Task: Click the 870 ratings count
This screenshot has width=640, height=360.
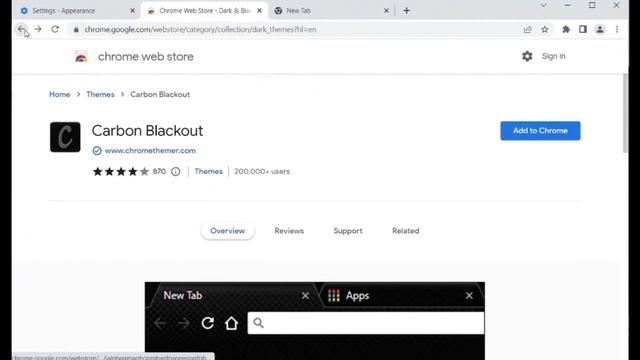Action: tap(159, 171)
